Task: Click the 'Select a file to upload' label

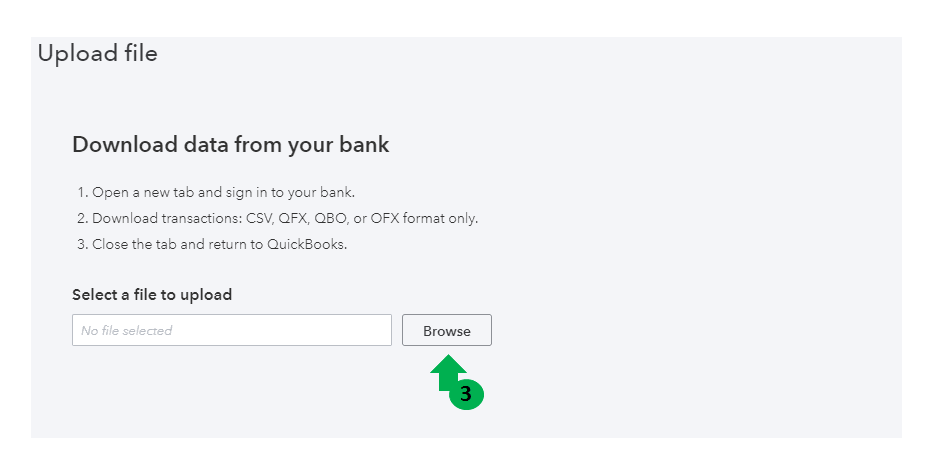Action: (x=152, y=295)
